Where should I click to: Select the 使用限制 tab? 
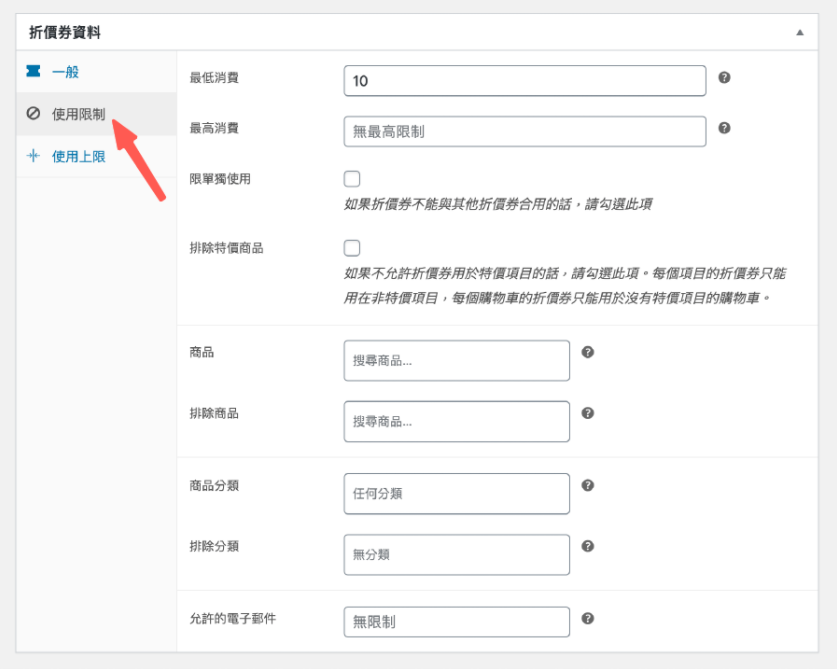tap(78, 114)
